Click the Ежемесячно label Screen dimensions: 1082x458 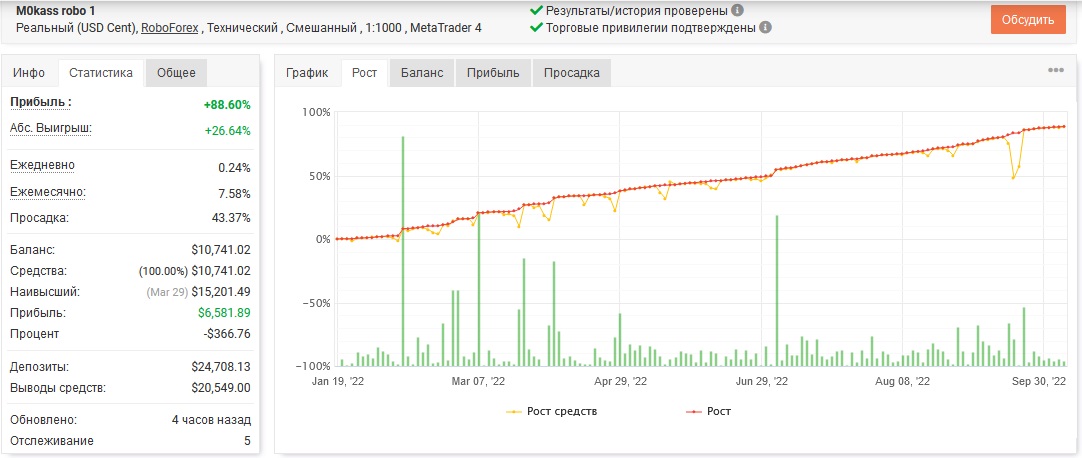pyautogui.click(x=47, y=191)
